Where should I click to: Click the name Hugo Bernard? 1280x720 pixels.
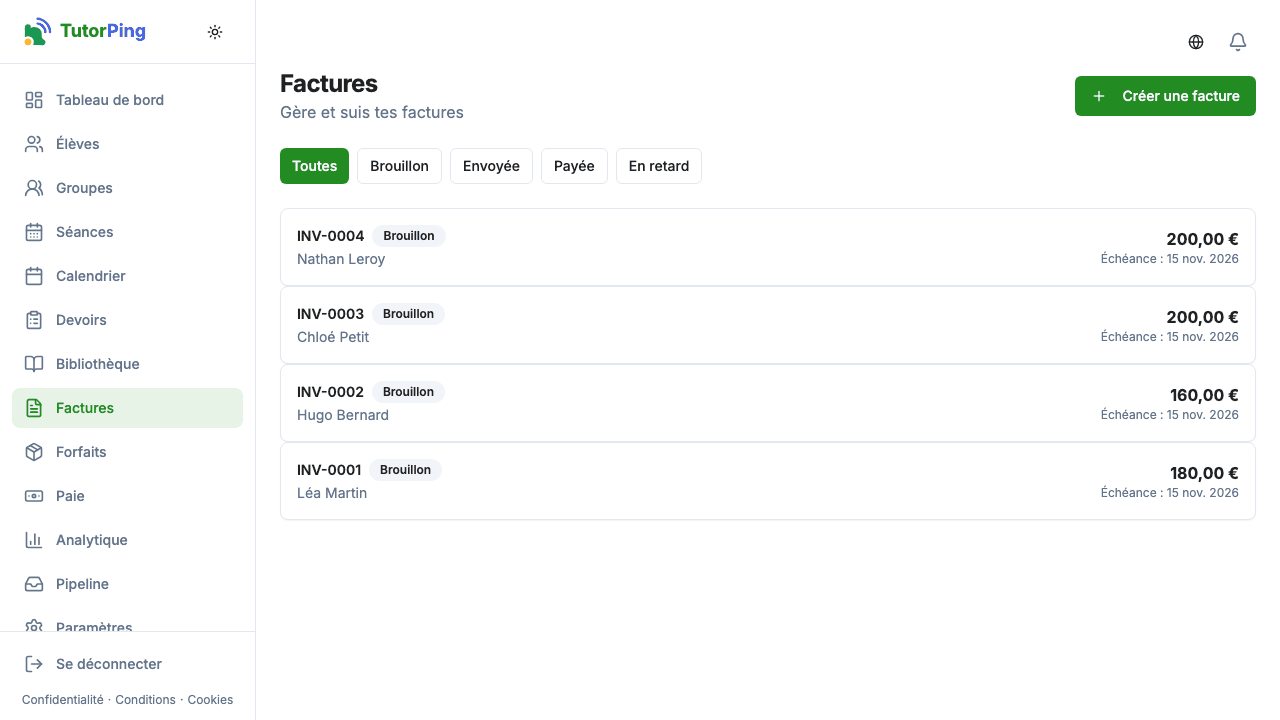(343, 415)
